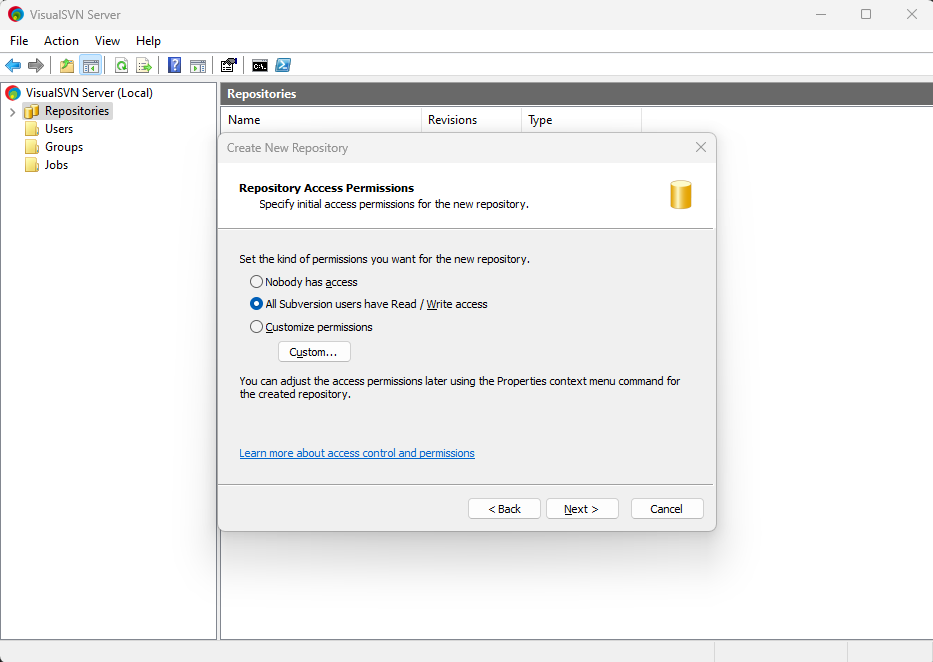Expand the Repositories tree node arrow
The height and width of the screenshot is (662, 933).
click(12, 111)
